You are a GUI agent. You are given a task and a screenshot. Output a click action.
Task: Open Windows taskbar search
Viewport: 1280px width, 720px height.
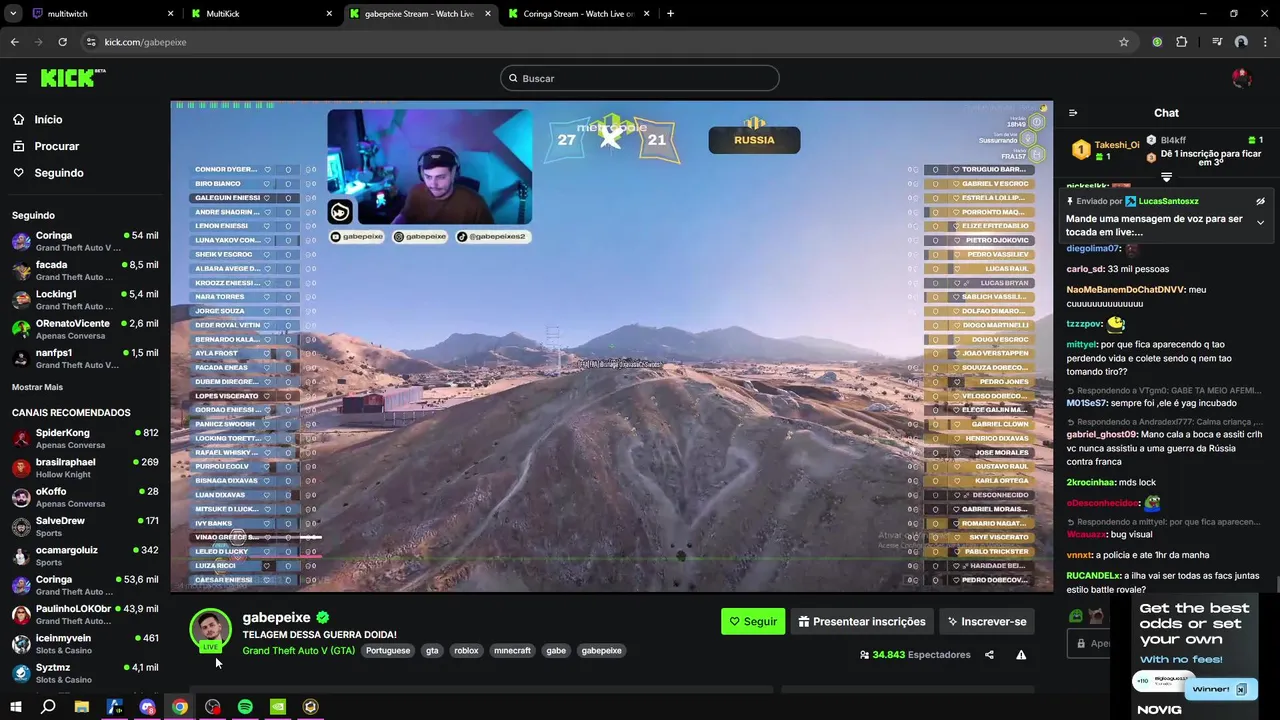(48, 707)
